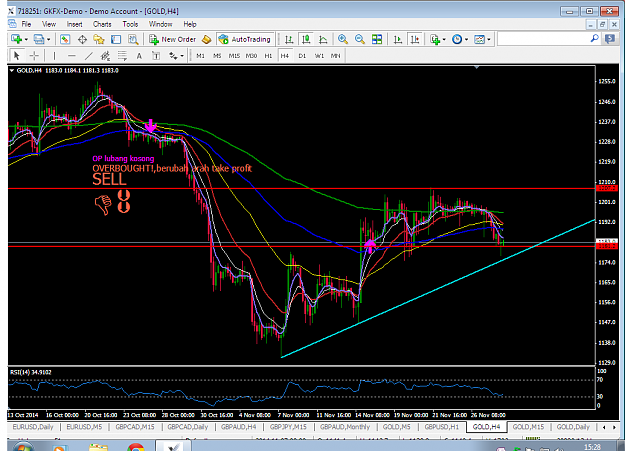Image resolution: width=625 pixels, height=451 pixels.
Task: Switch to the GOLD,Daily chart tab
Action: pos(573,427)
